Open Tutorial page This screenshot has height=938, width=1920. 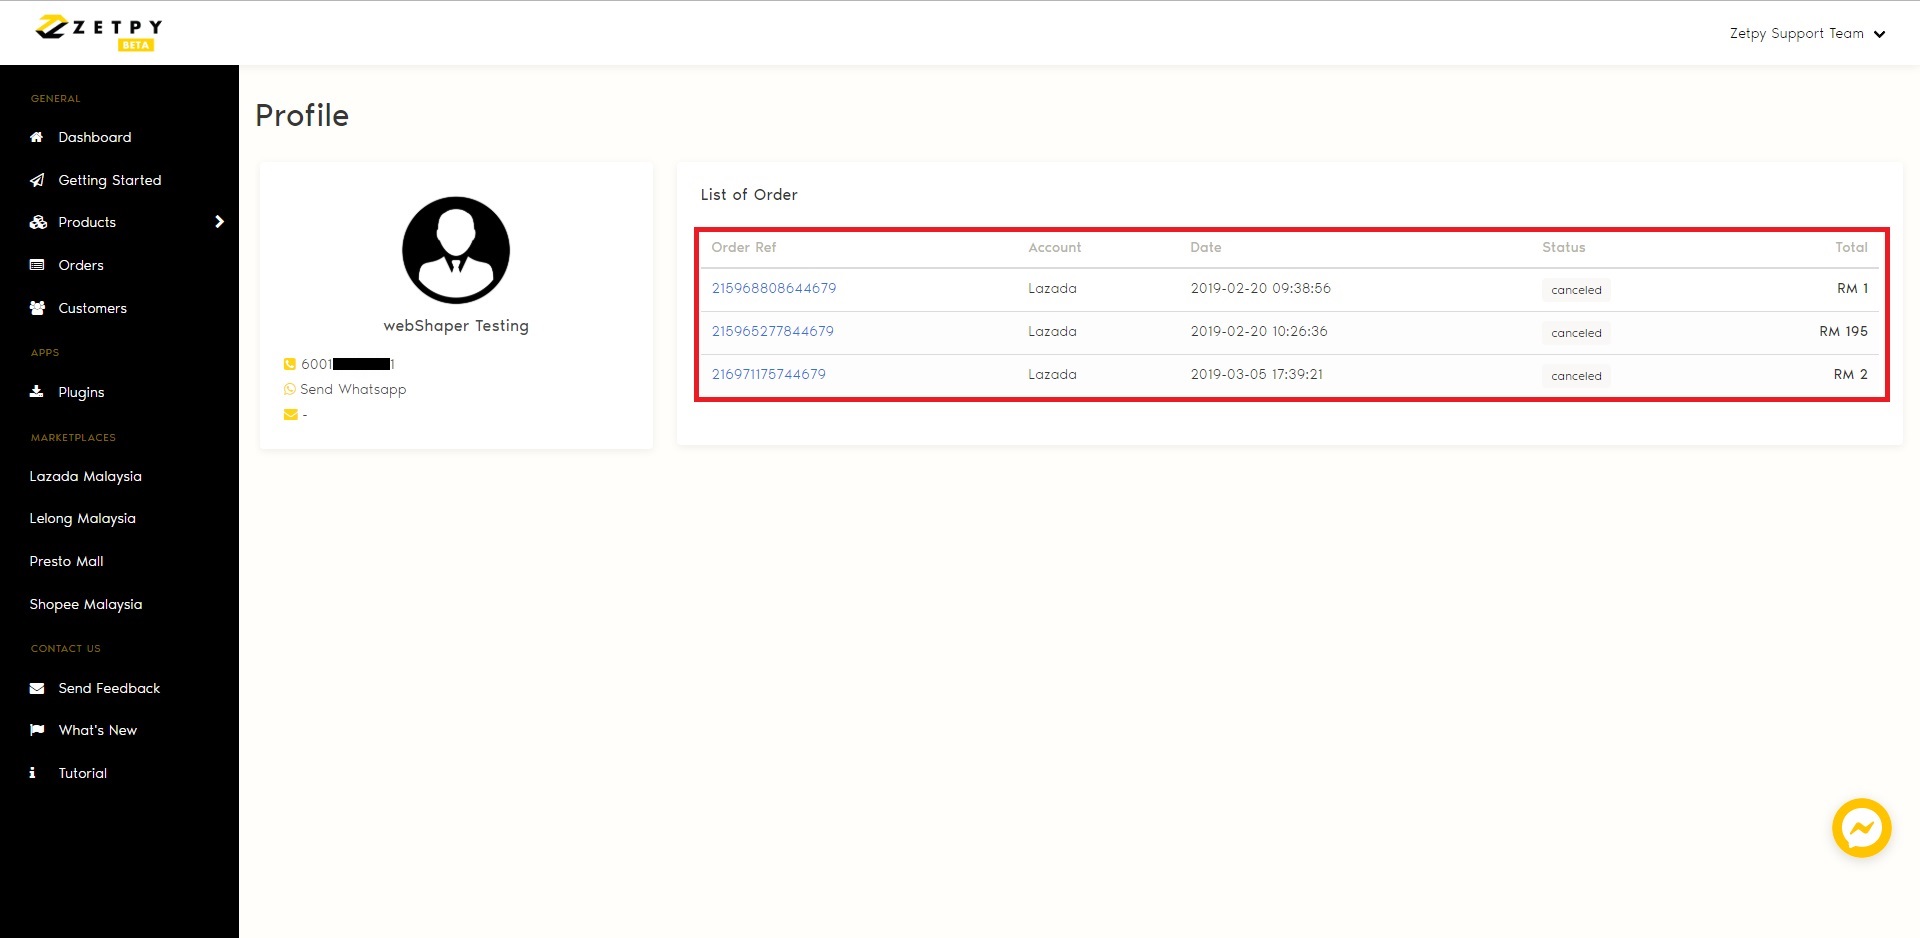coord(83,773)
